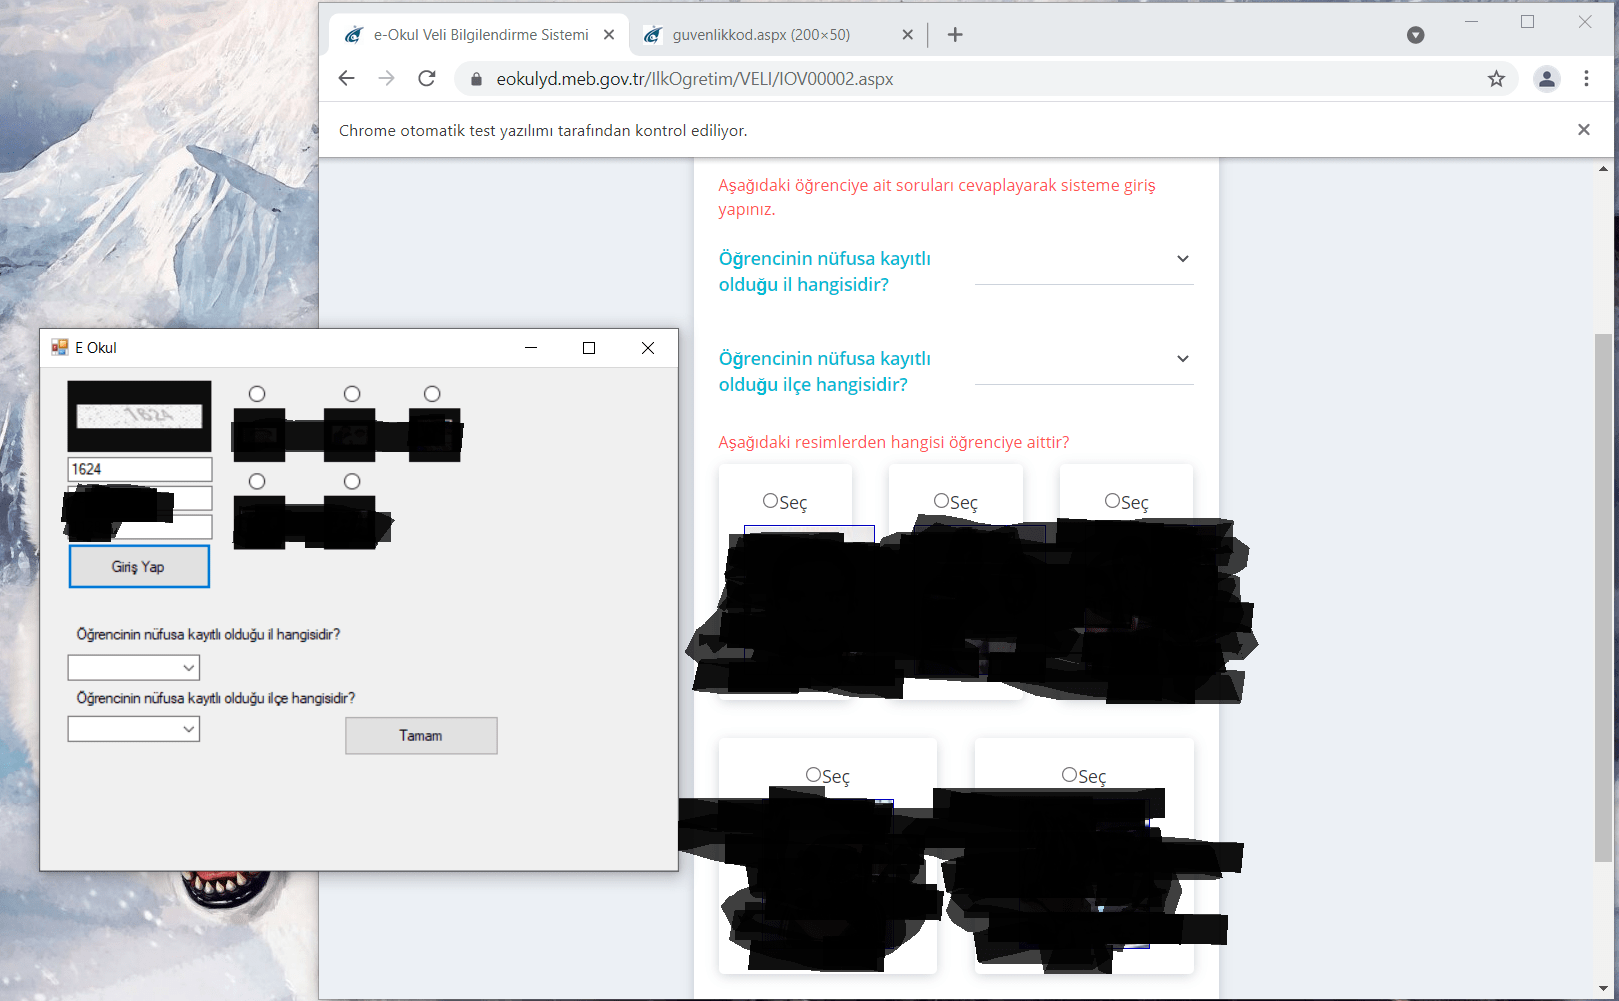Choose the third Seç radio in top photo row

[x=1112, y=500]
